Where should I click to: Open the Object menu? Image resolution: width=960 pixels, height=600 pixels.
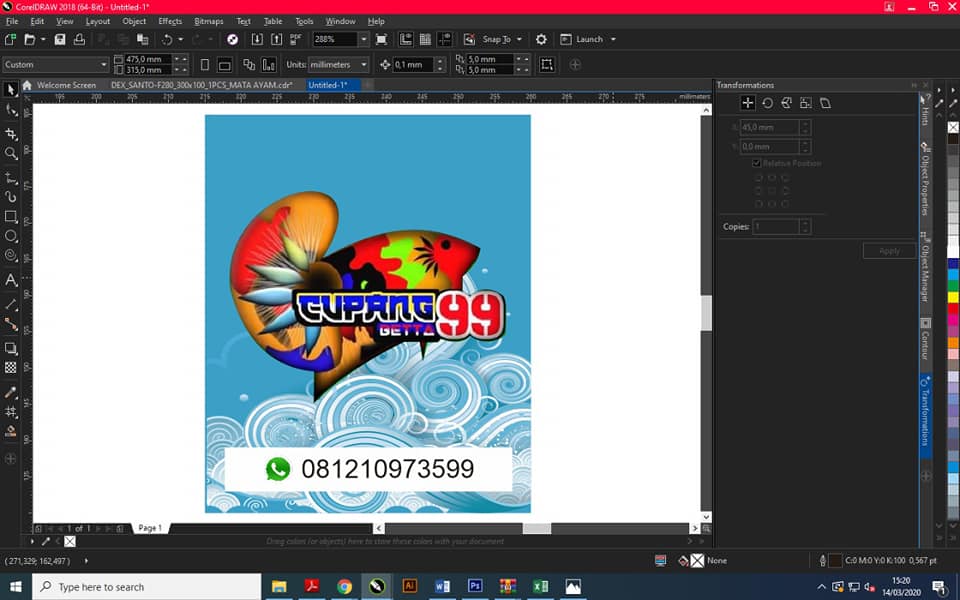(x=133, y=21)
